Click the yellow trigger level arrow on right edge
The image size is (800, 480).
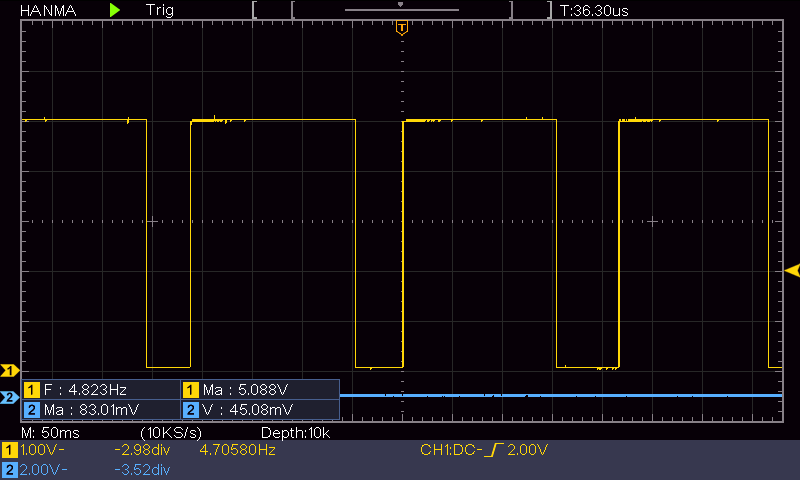[x=792, y=271]
